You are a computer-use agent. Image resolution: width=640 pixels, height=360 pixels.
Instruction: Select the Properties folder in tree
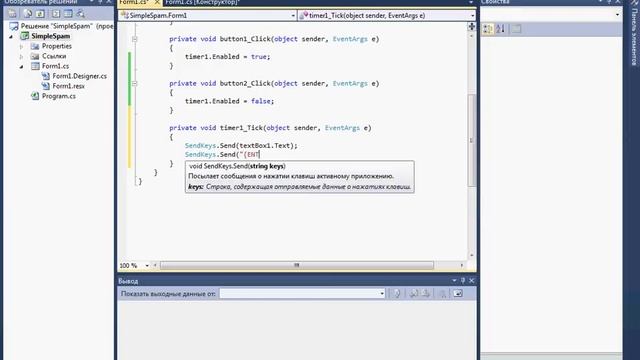[57, 46]
